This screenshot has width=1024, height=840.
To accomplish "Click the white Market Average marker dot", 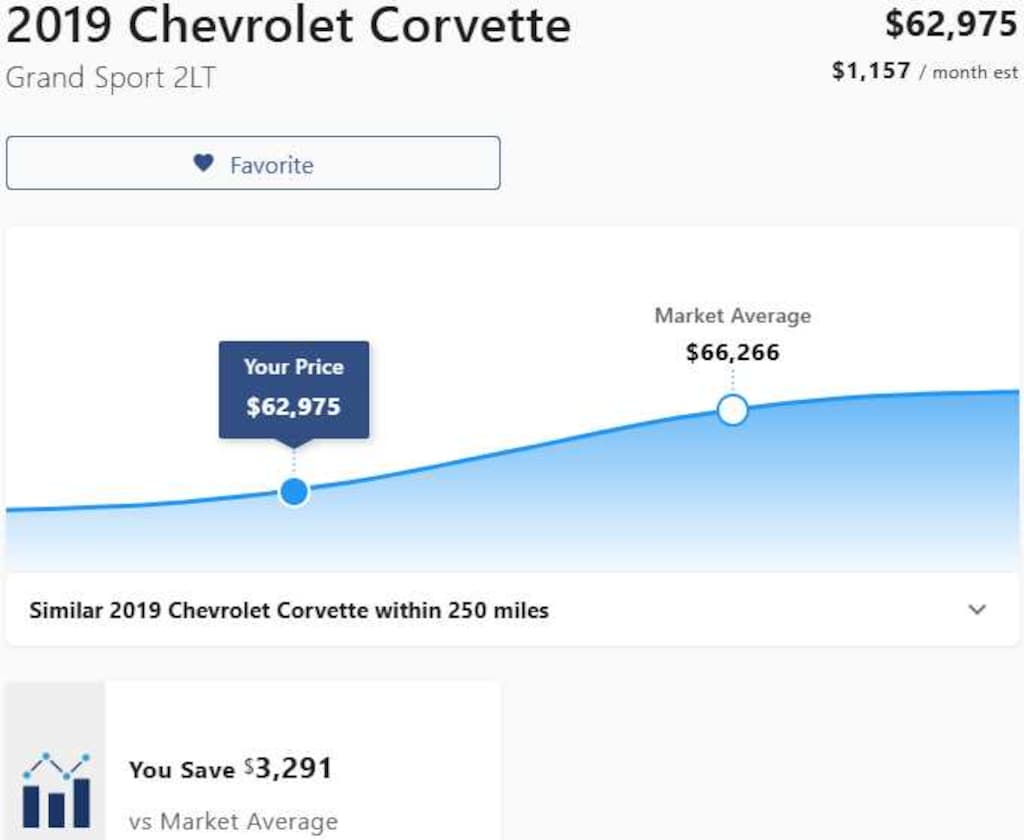I will click(x=733, y=409).
